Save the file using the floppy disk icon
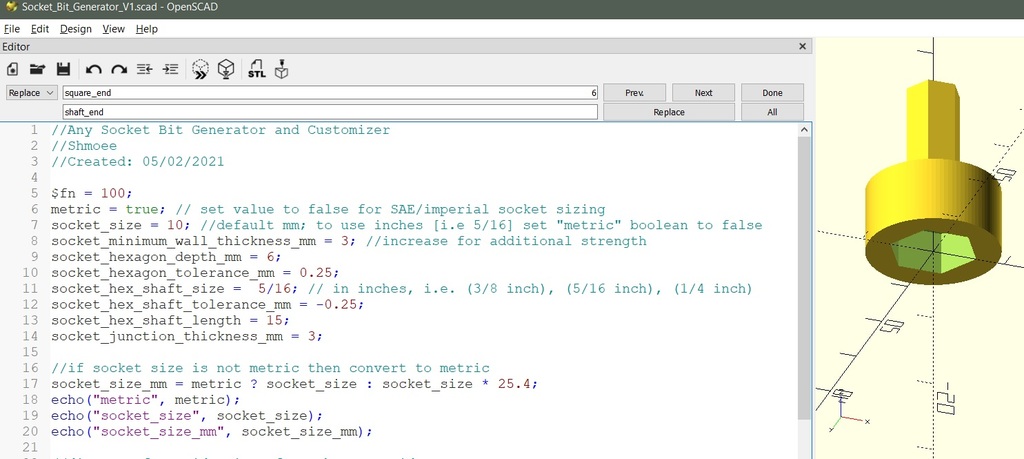This screenshot has width=1024, height=459. pos(63,69)
